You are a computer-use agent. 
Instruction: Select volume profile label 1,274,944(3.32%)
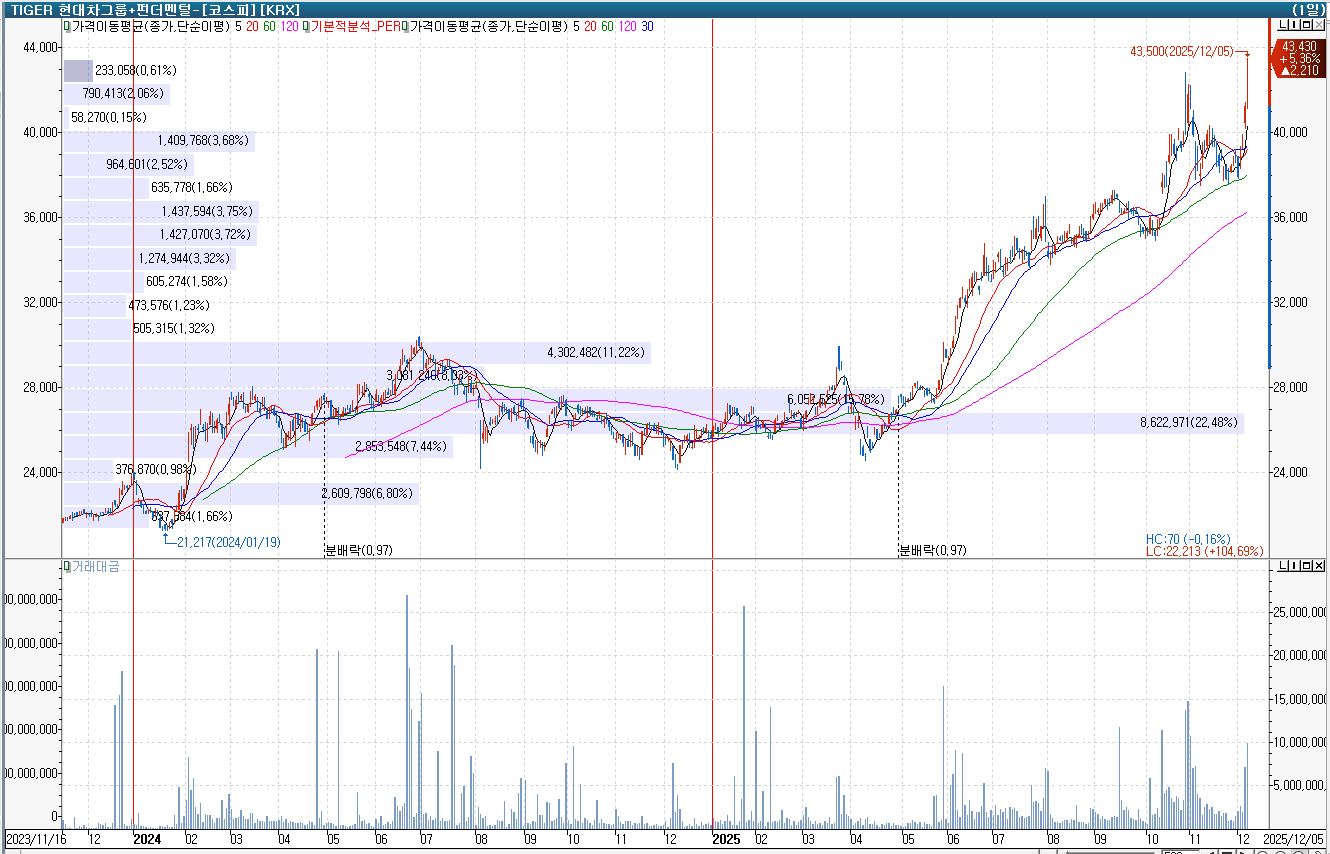184,258
